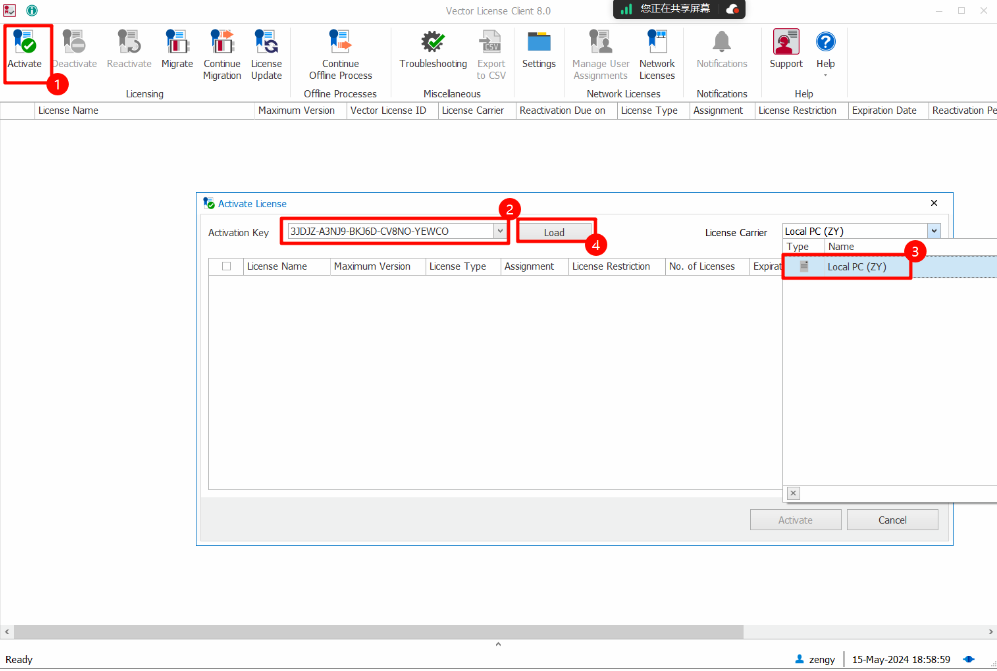Click the Activate button in dialog

pyautogui.click(x=795, y=520)
